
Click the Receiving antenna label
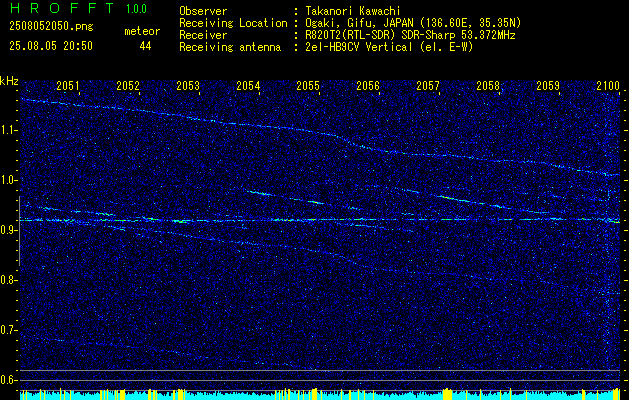tap(230, 47)
